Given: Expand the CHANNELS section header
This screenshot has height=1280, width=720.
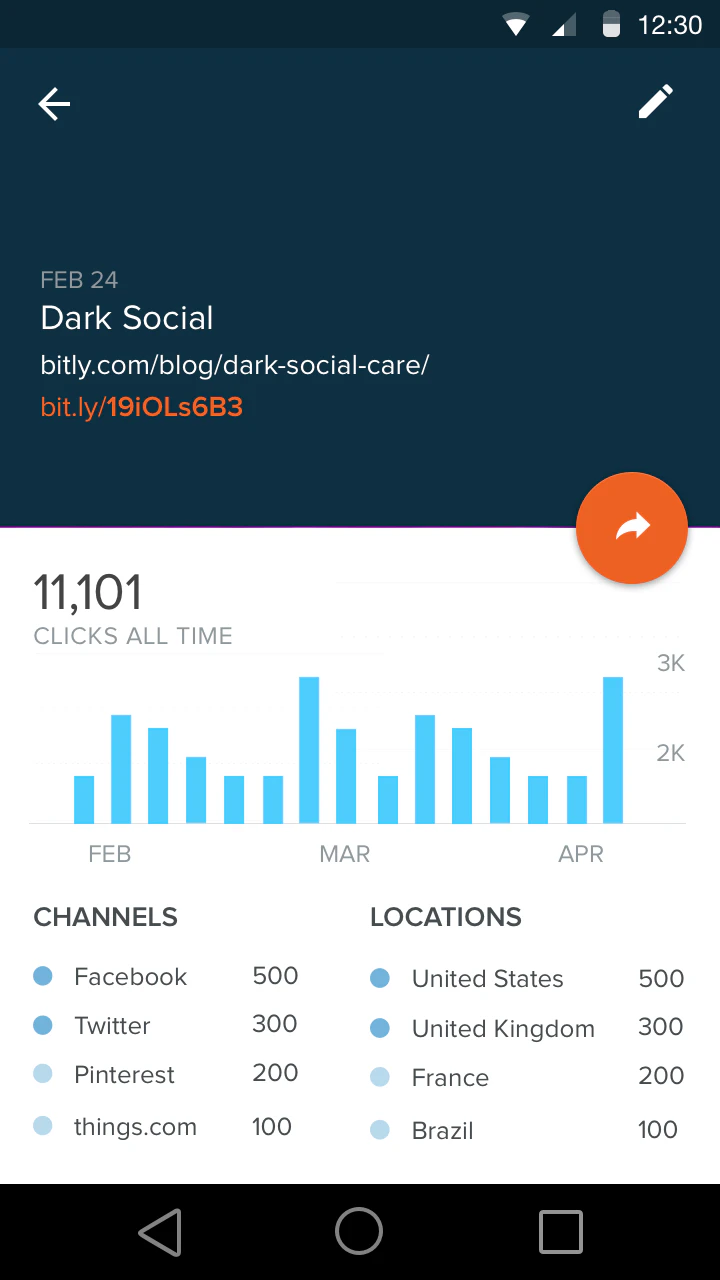Looking at the screenshot, I should pos(105,917).
